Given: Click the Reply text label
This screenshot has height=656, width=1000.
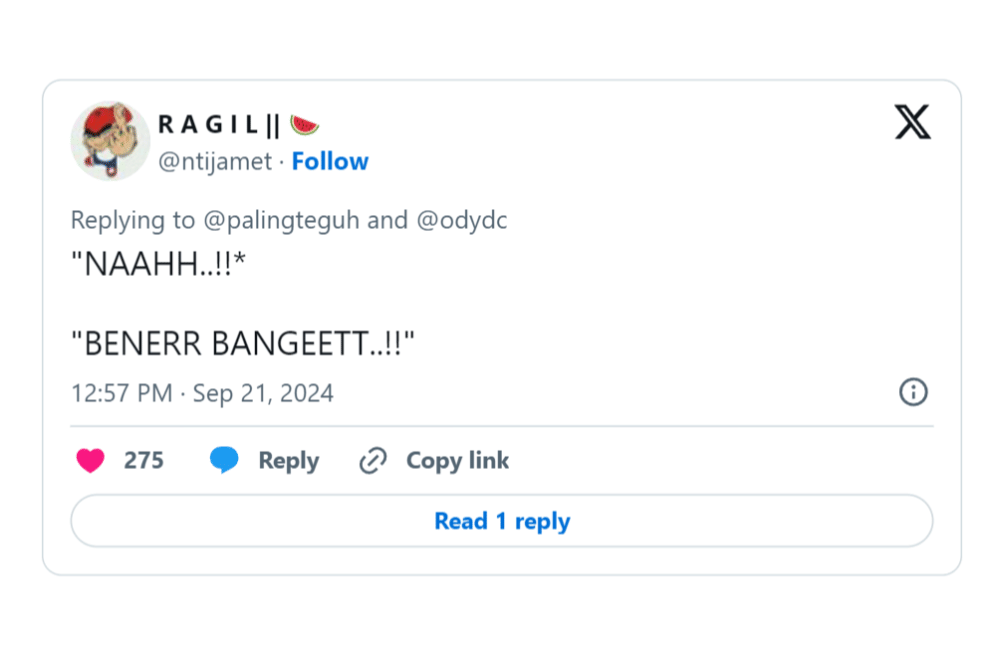Looking at the screenshot, I should (288, 461).
